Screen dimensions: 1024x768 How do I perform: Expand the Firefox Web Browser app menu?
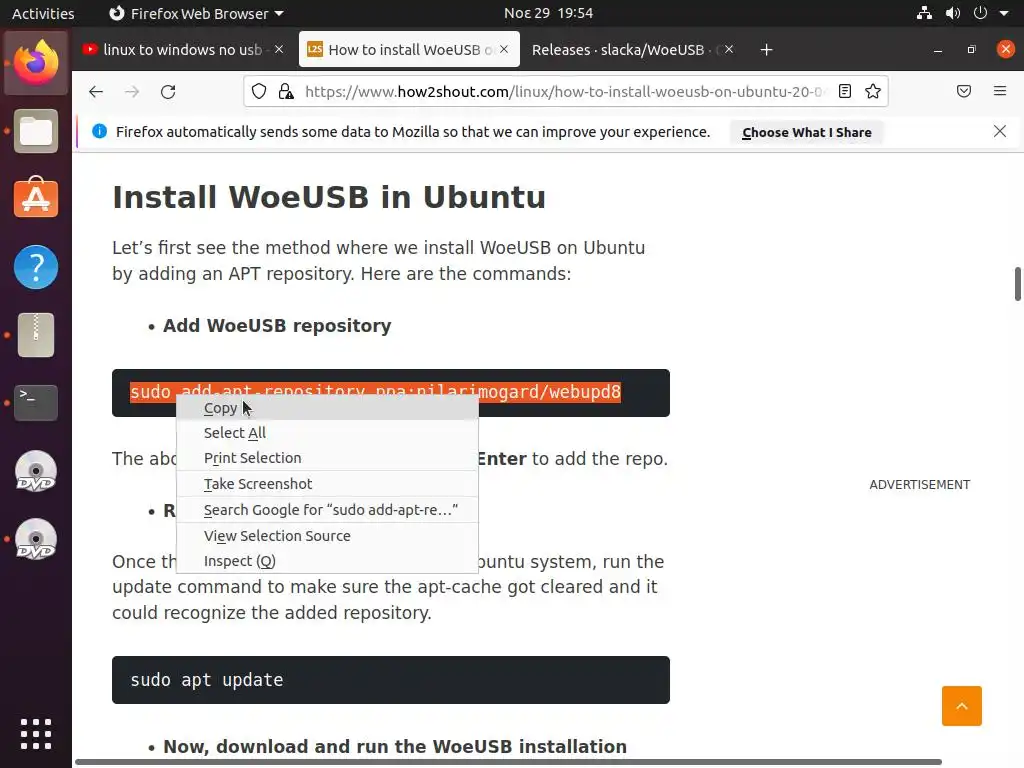click(195, 13)
